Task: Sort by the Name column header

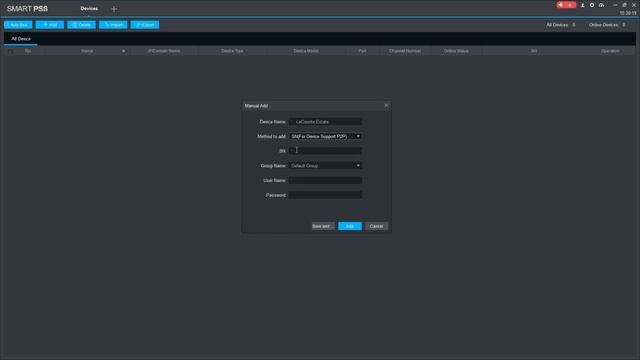Action: [x=87, y=51]
